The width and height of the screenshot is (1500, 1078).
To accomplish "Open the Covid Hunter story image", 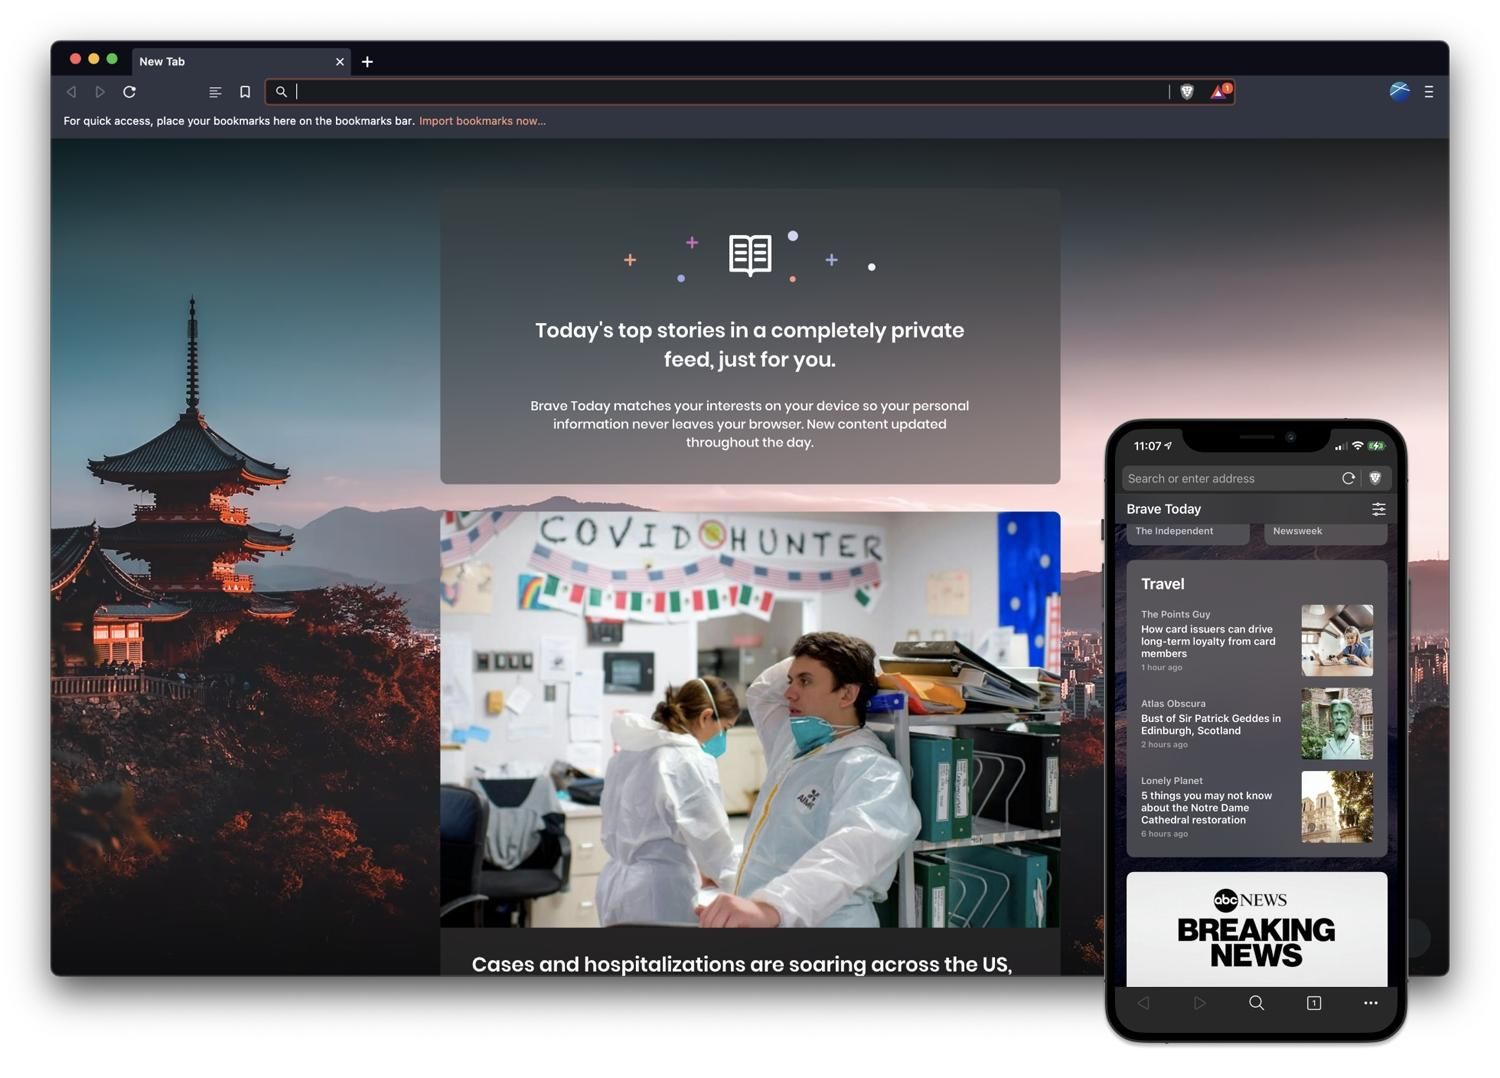I will pyautogui.click(x=750, y=719).
